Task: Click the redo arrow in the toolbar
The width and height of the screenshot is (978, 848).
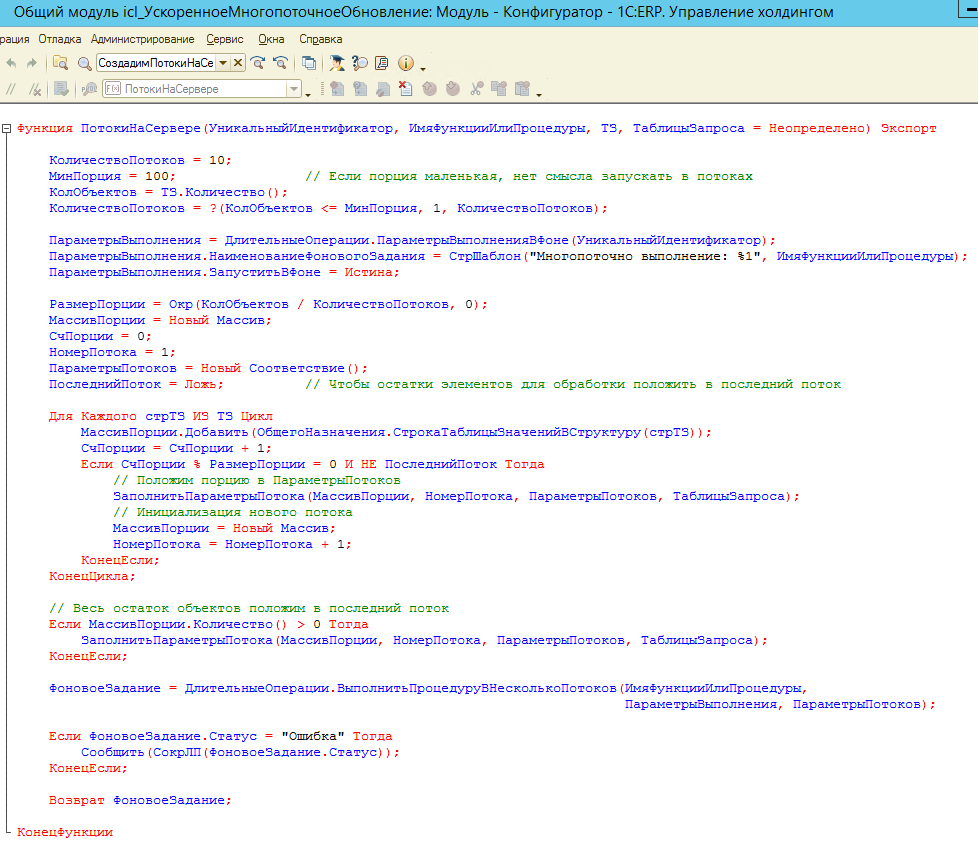Action: [x=32, y=63]
